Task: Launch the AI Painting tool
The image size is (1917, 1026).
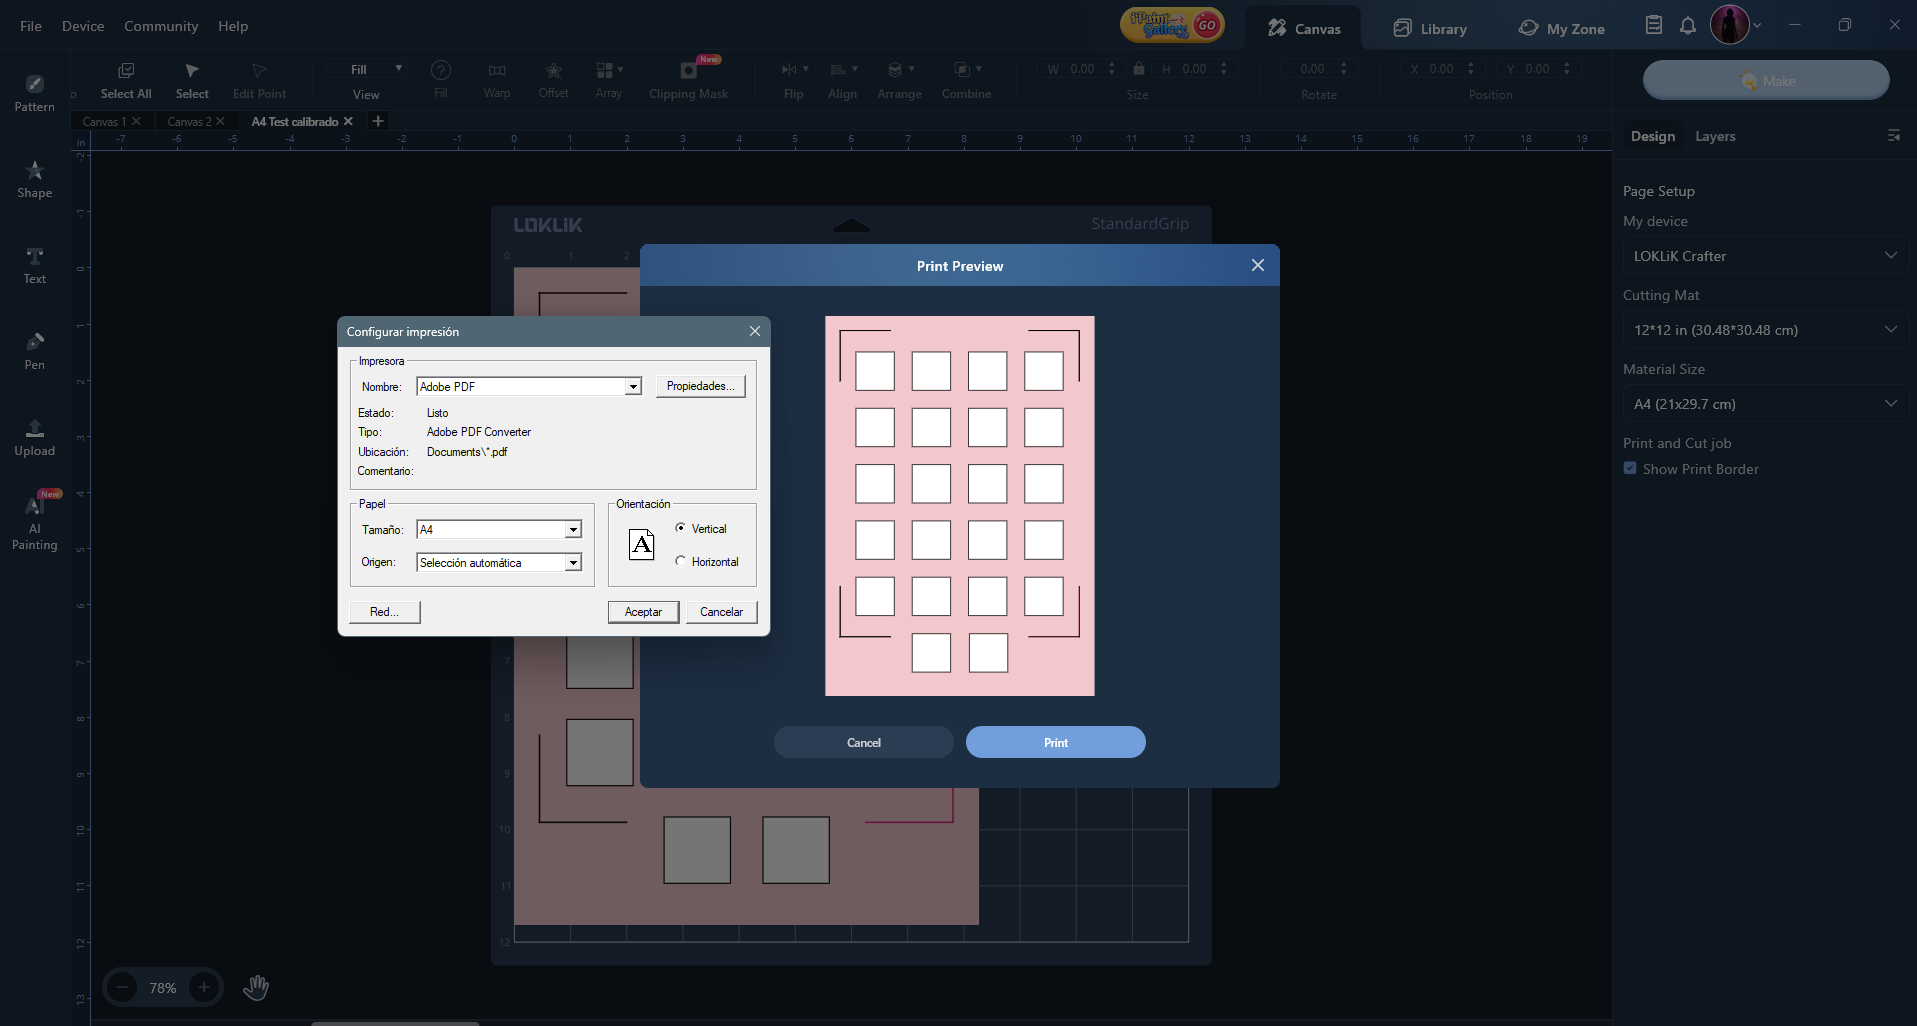Action: tap(34, 520)
